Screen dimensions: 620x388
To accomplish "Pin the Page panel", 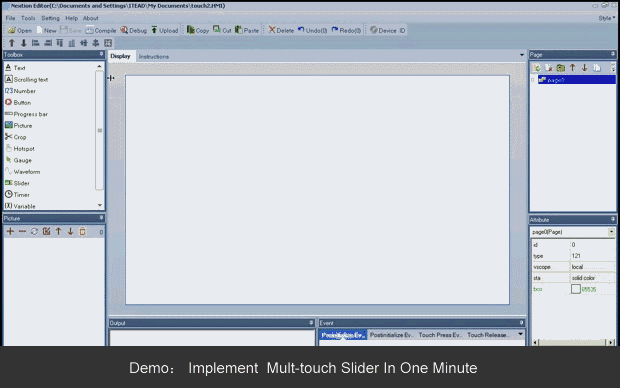I will [613, 54].
